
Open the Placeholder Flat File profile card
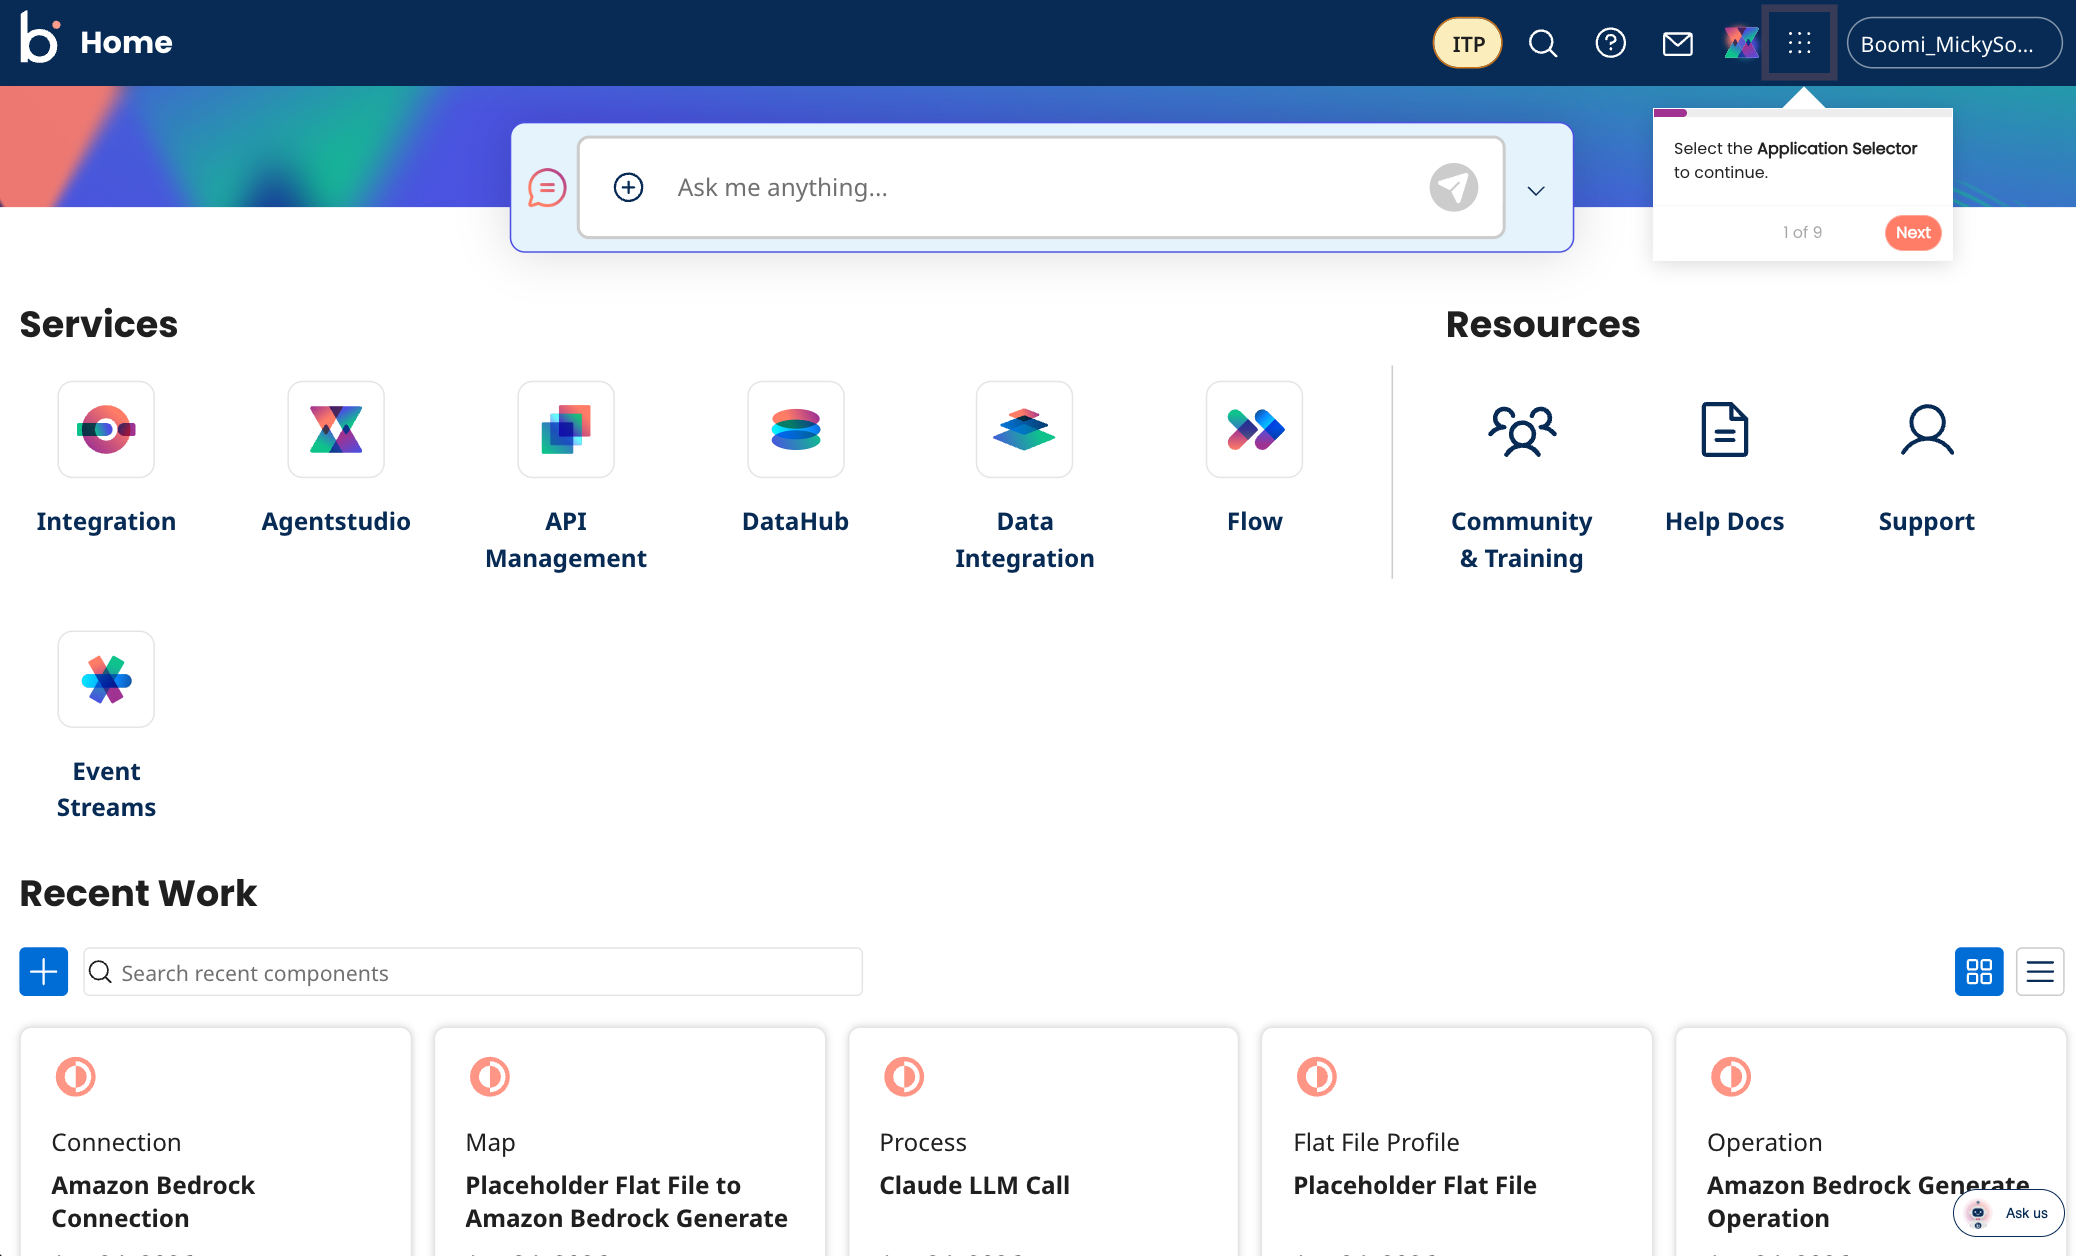(x=1457, y=1142)
